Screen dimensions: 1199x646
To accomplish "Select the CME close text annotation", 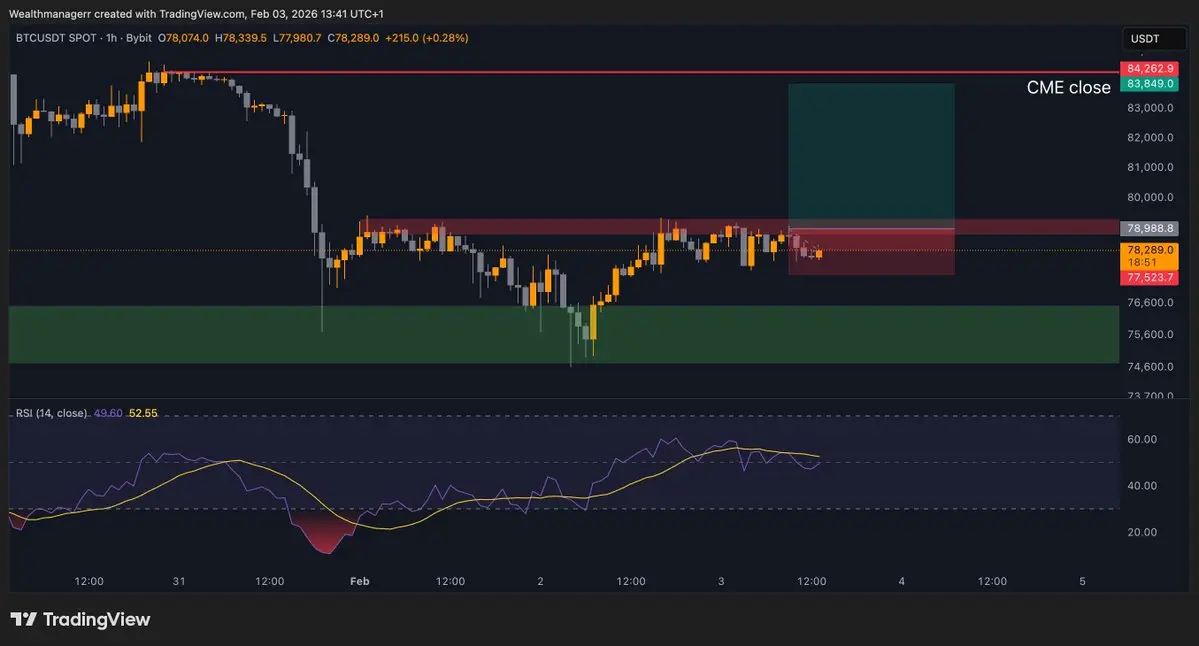I will click(x=1068, y=88).
